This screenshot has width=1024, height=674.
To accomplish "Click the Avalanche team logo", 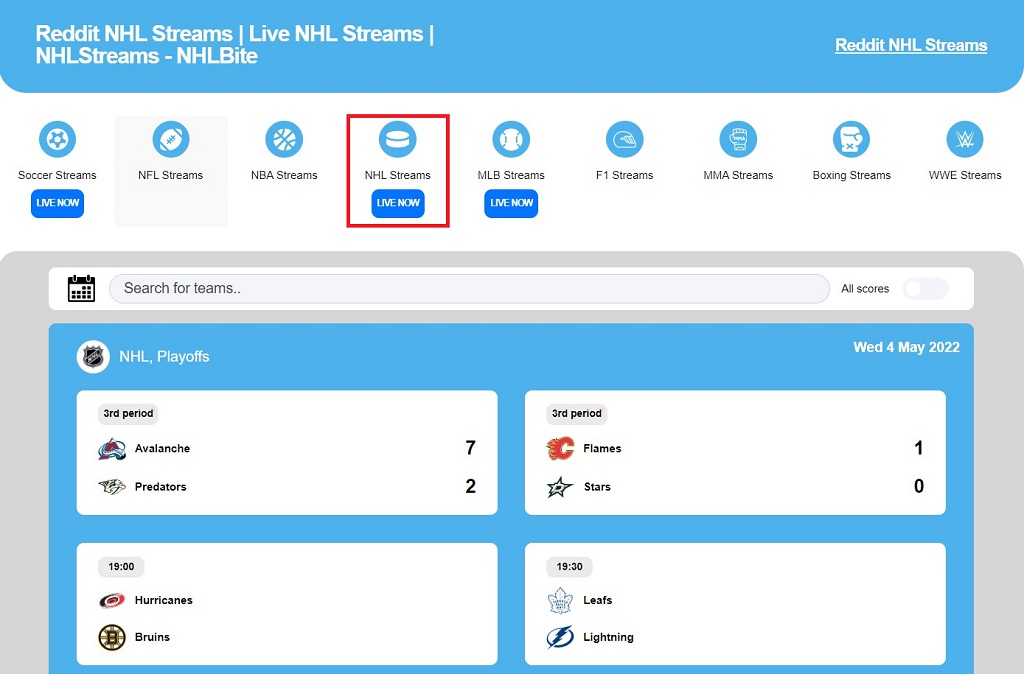I will [112, 449].
